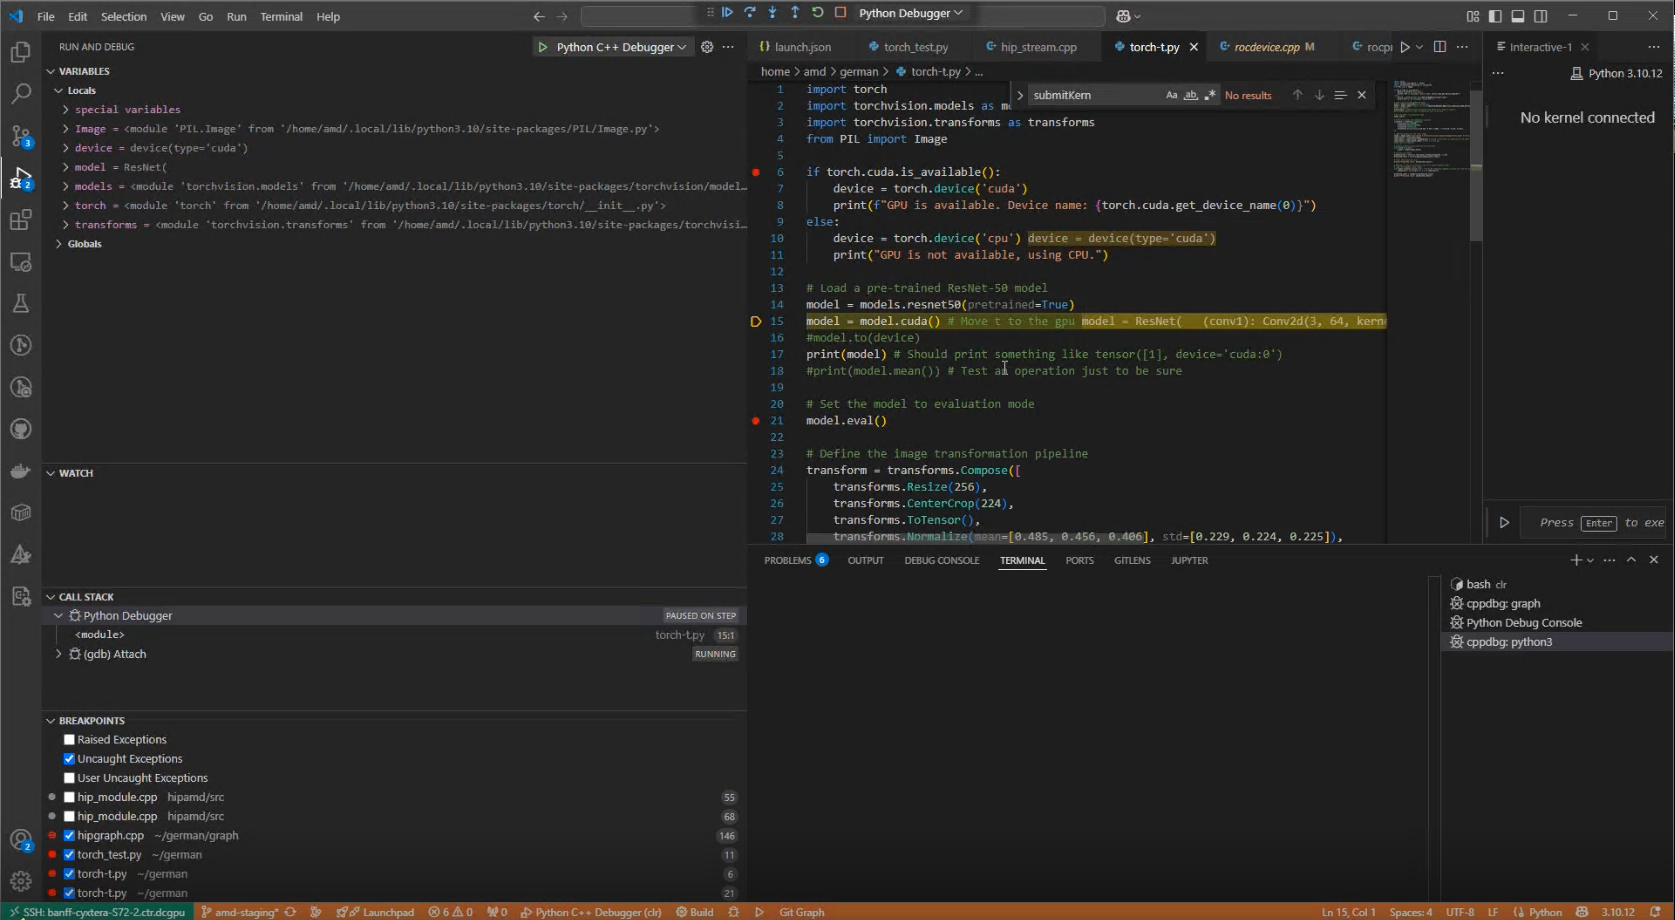
Task: Open the Search view in activity bar
Action: pyautogui.click(x=20, y=94)
